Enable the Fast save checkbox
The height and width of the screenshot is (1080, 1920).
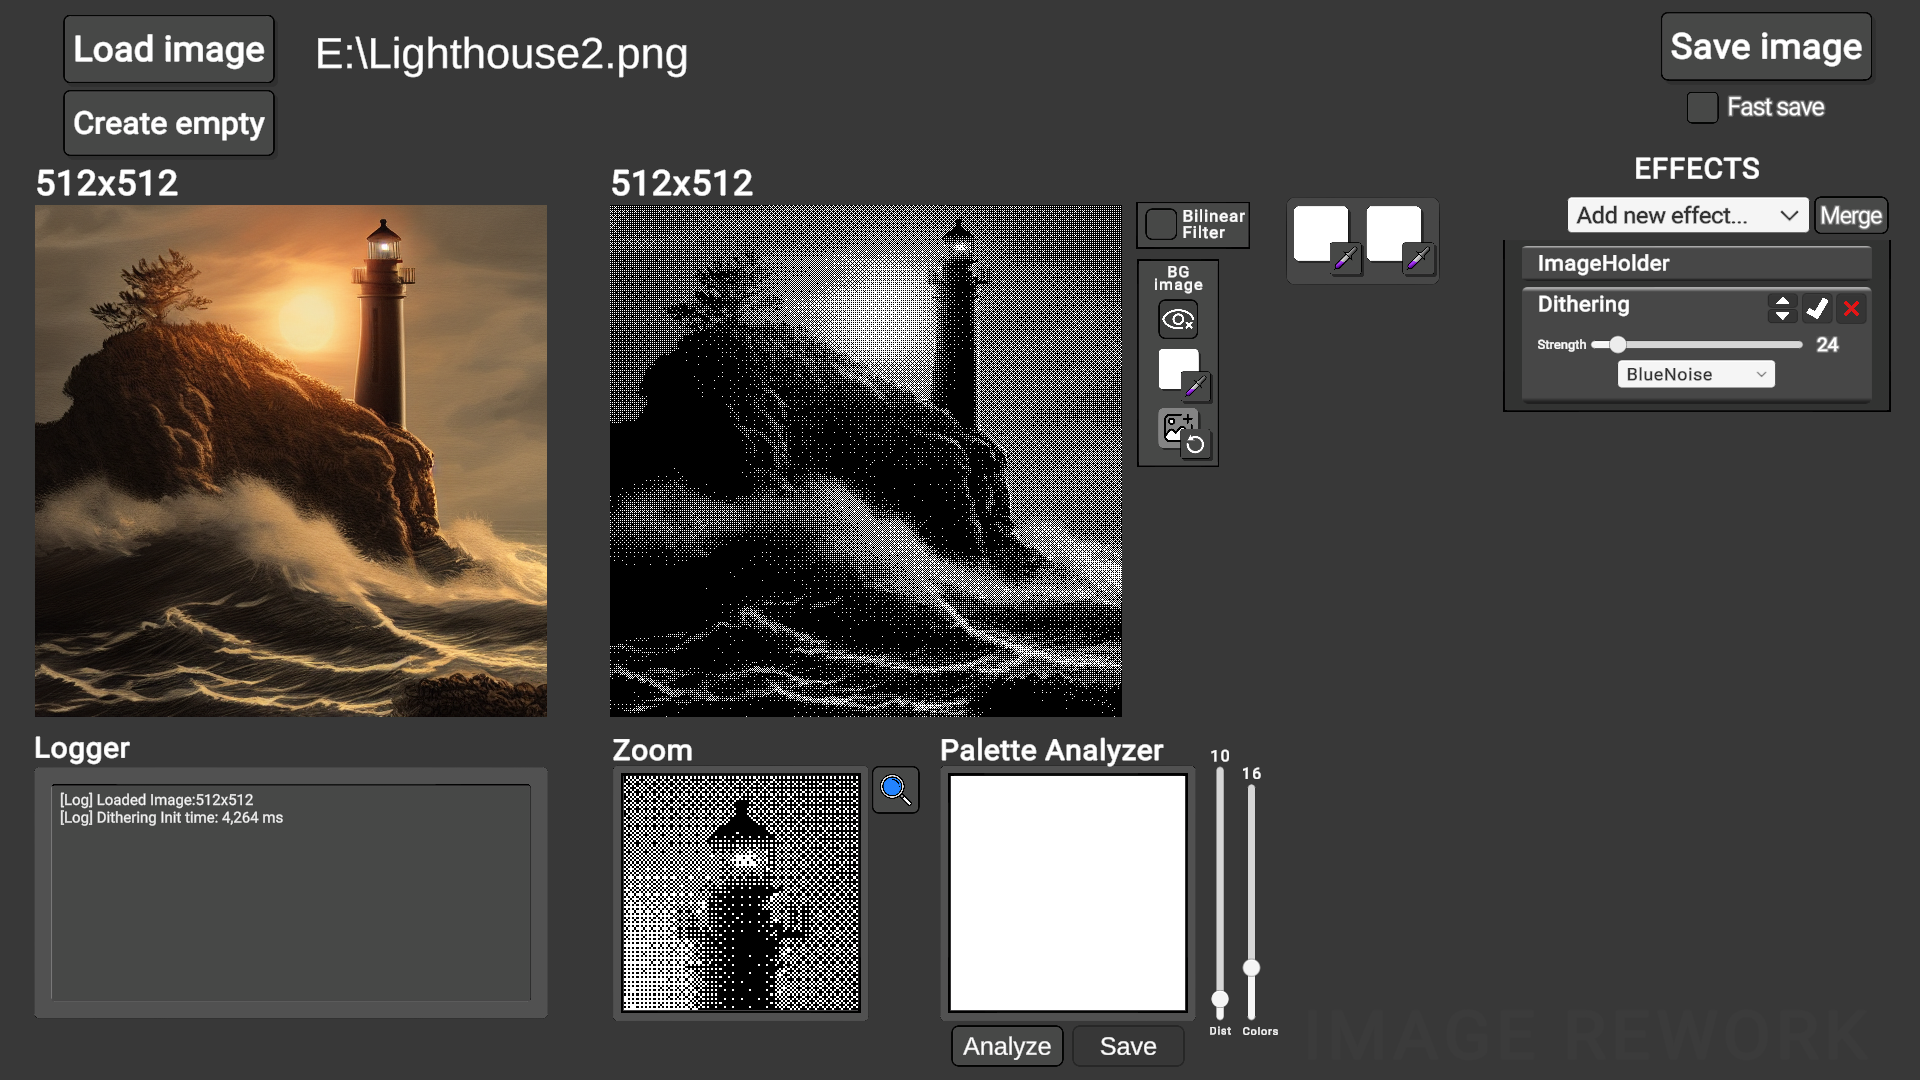(1702, 107)
